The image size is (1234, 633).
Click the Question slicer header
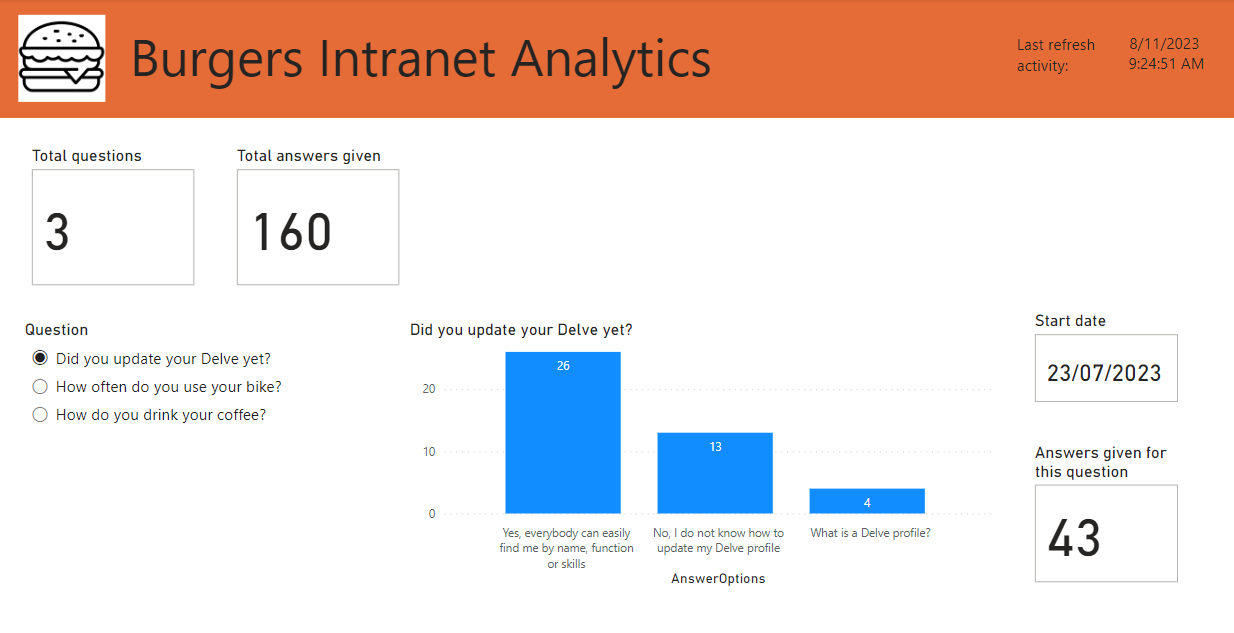click(x=57, y=330)
